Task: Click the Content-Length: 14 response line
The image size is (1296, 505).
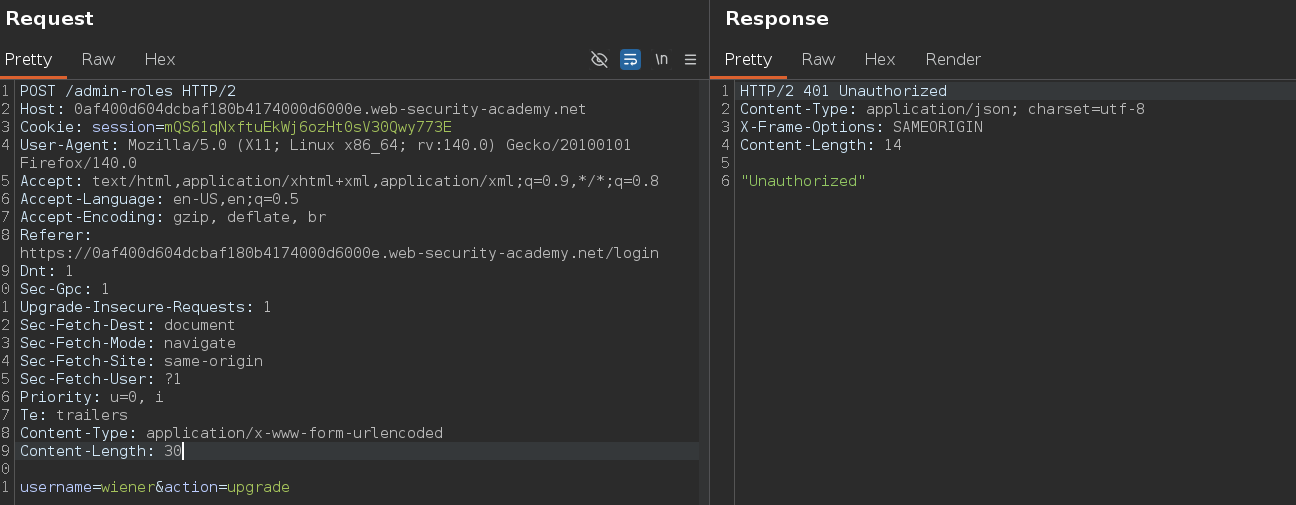Action: pyautogui.click(x=821, y=145)
